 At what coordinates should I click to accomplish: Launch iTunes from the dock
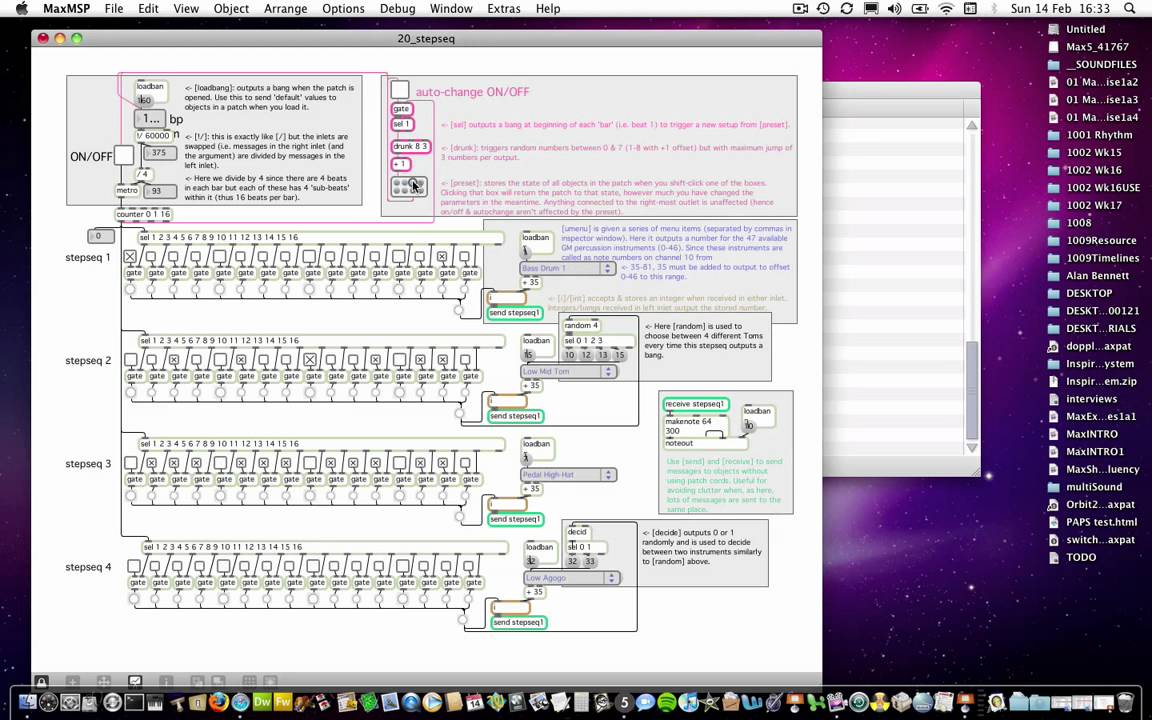(x=688, y=702)
